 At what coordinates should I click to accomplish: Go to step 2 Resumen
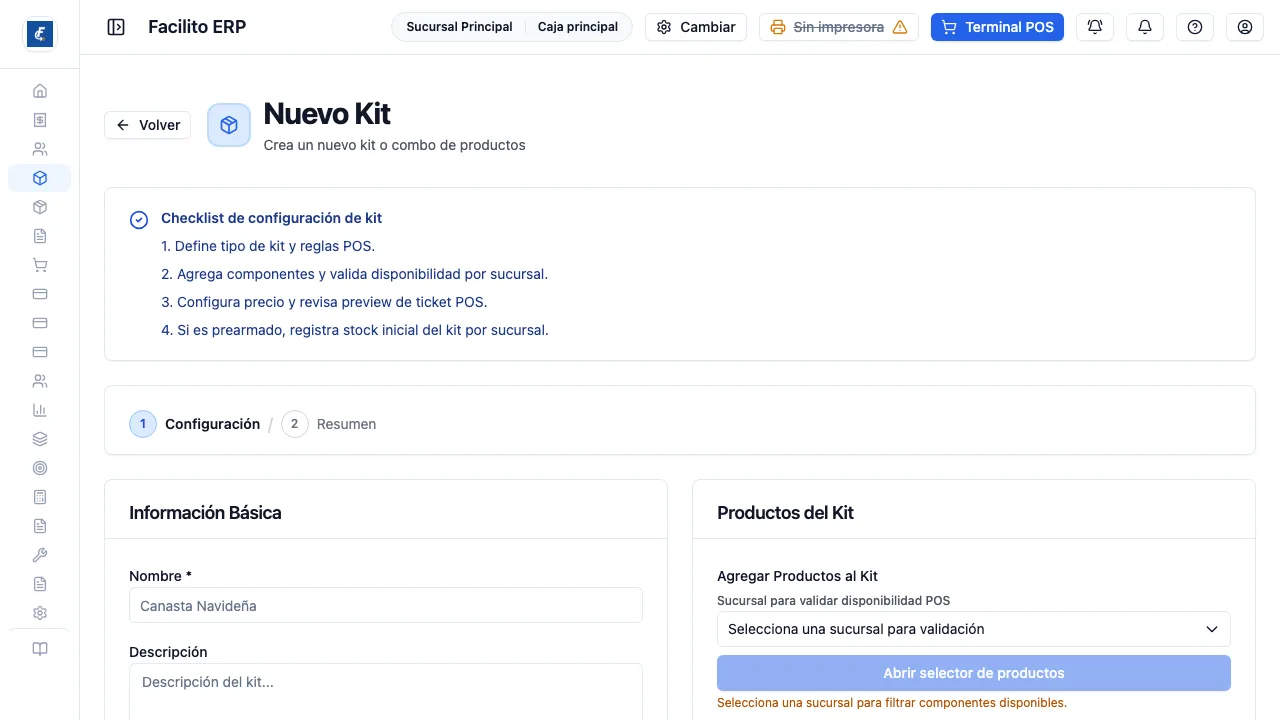tap(329, 424)
